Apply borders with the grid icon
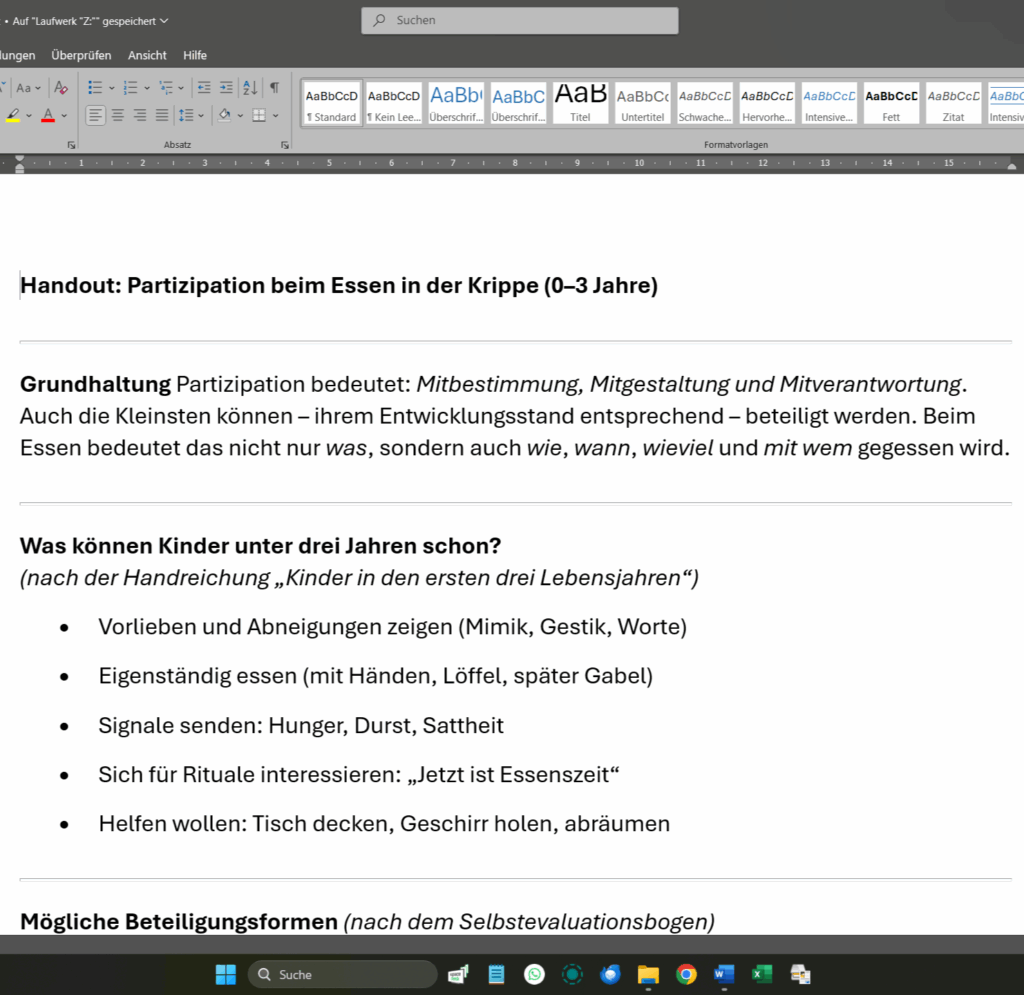Image resolution: width=1024 pixels, height=995 pixels. coord(259,116)
